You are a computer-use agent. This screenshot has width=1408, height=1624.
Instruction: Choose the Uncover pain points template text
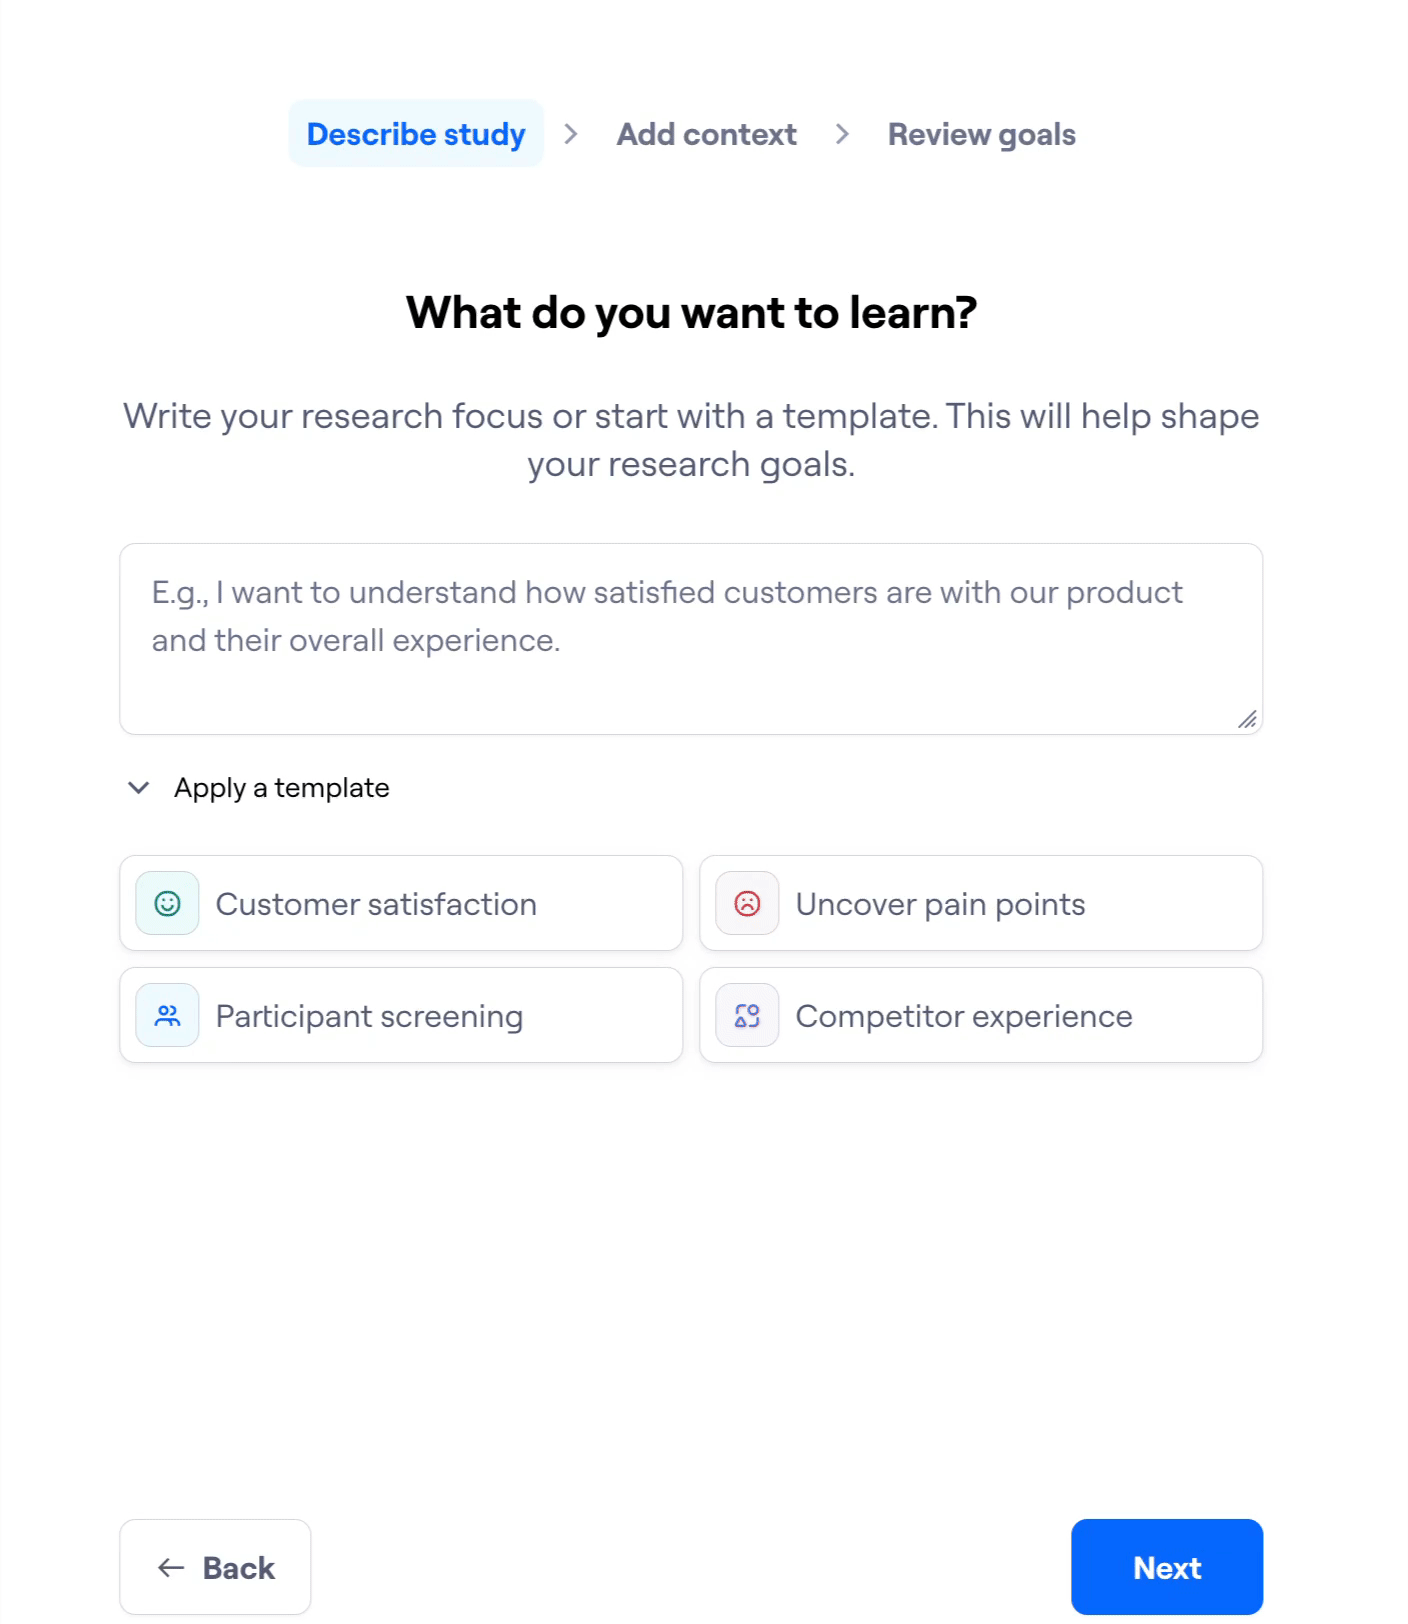[x=940, y=904]
